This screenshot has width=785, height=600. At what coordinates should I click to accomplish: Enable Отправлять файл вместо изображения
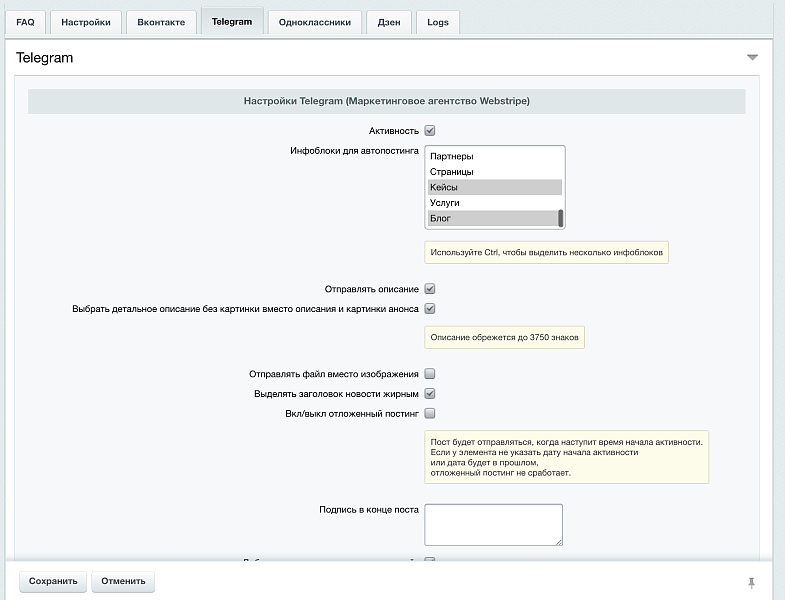point(430,374)
